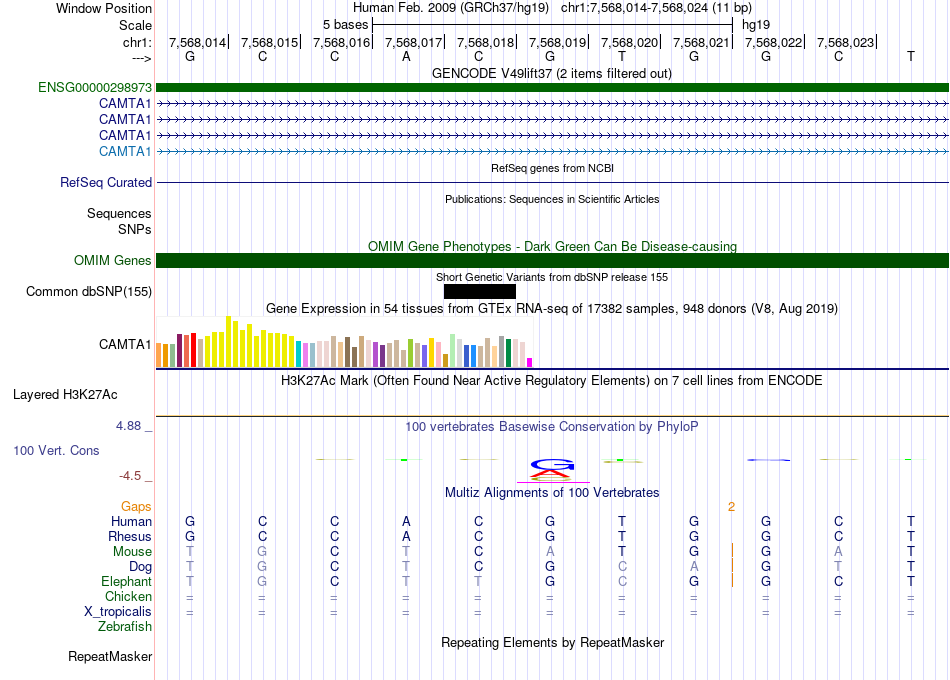This screenshot has height=680, width=950.
Task: Click the H3K27Ac Mark ENCODE track title
Action: 552,381
